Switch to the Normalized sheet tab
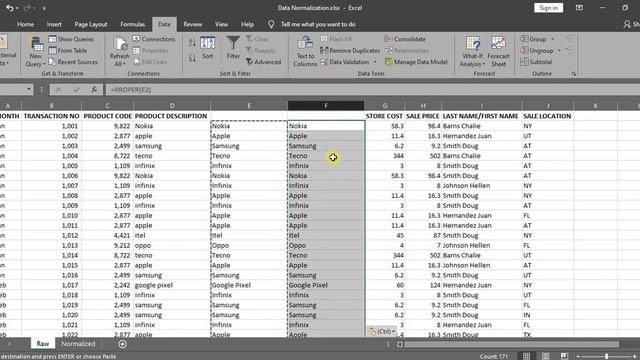The image size is (640, 360). [x=78, y=344]
